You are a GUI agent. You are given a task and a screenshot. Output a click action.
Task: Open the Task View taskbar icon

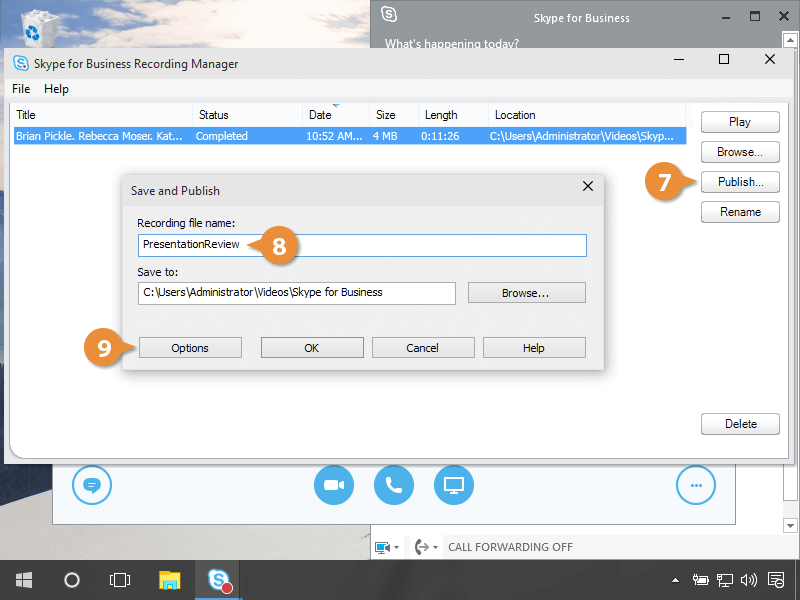(120, 579)
